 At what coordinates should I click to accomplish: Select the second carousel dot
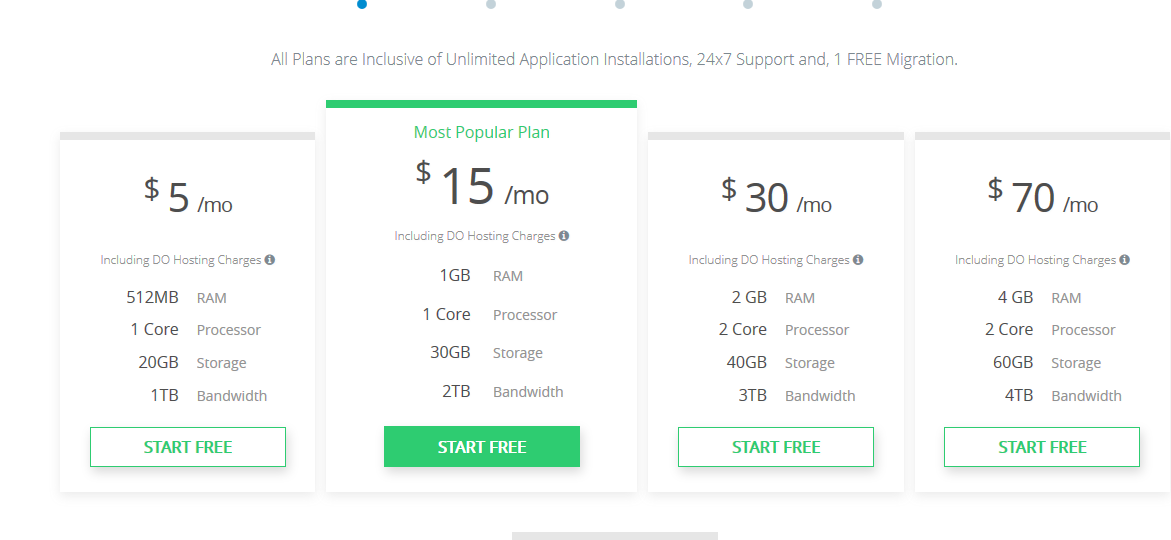coord(491,4)
